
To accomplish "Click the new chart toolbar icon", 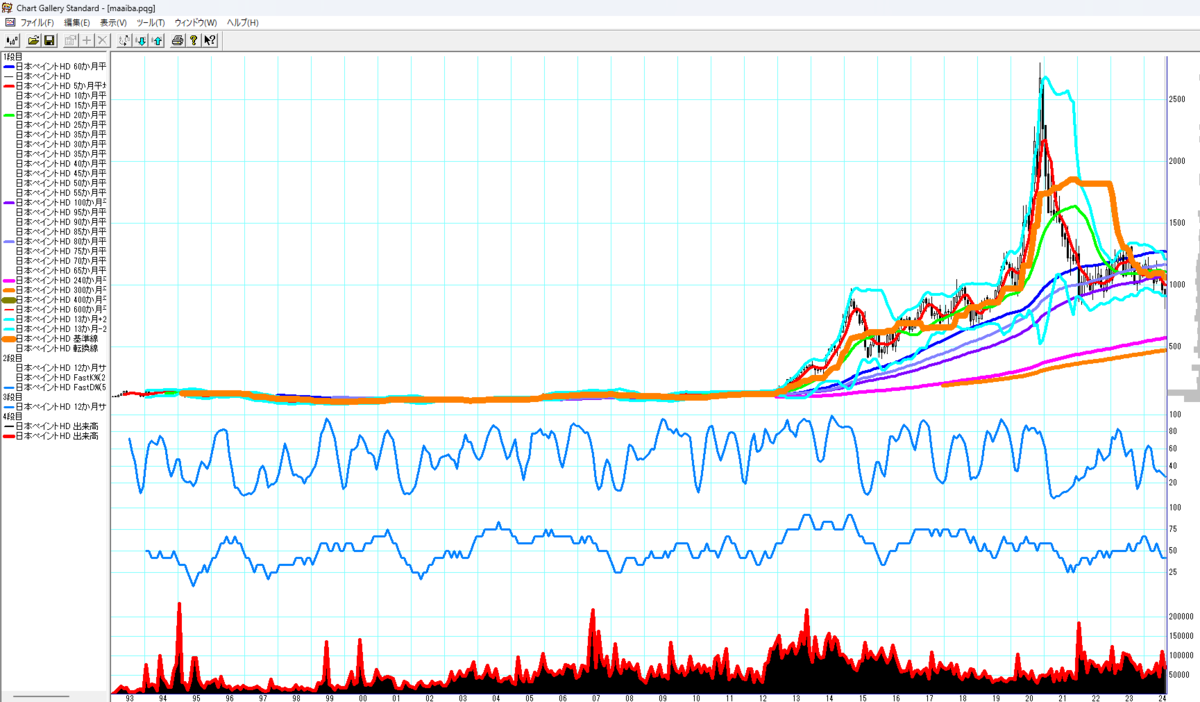I will tap(13, 40).
